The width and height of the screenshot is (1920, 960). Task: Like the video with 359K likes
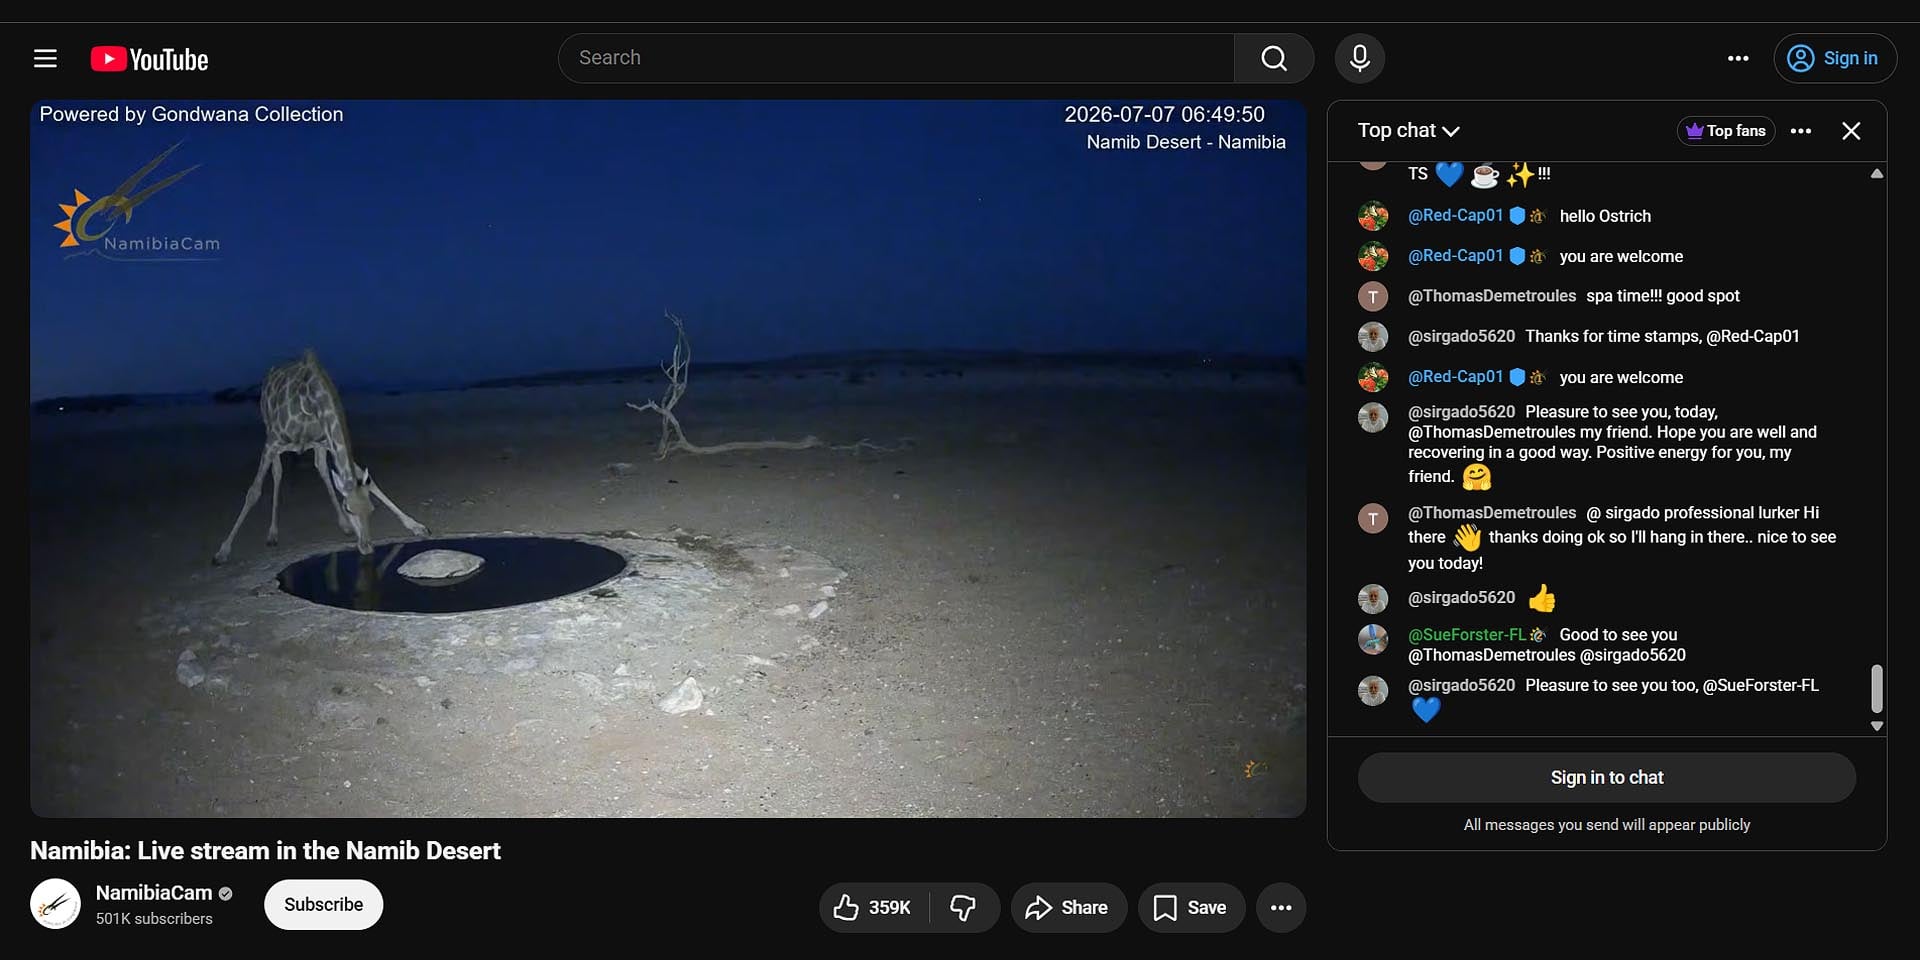(872, 907)
